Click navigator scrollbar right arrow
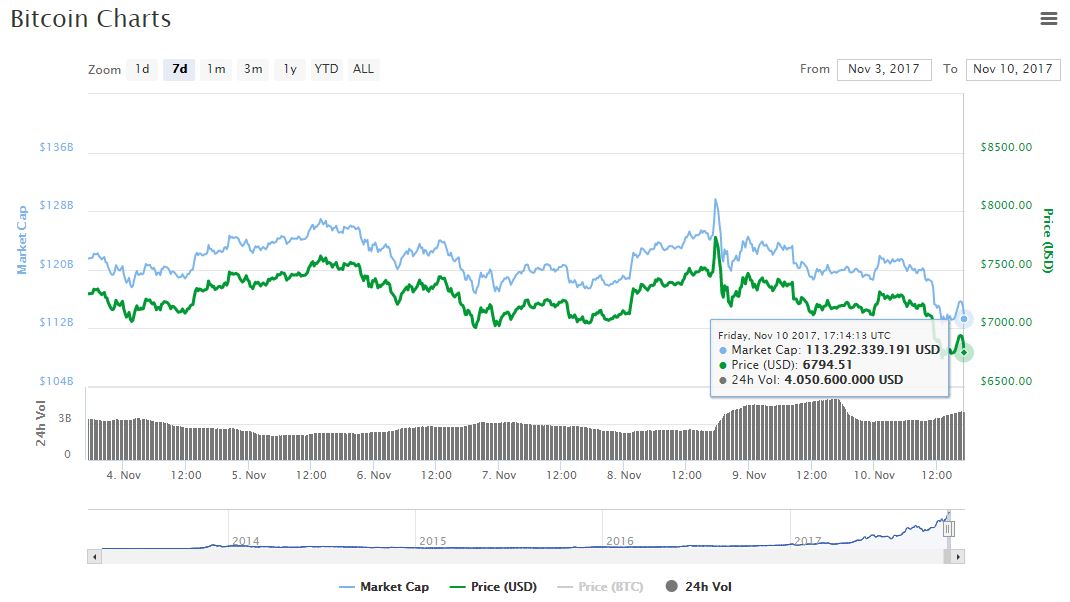 click(958, 556)
